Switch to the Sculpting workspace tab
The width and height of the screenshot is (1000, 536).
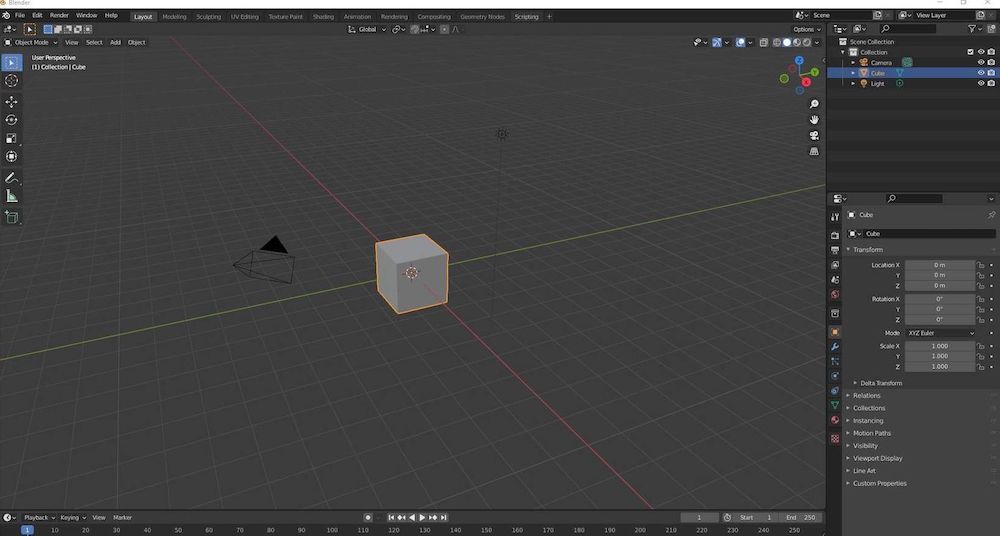click(208, 16)
